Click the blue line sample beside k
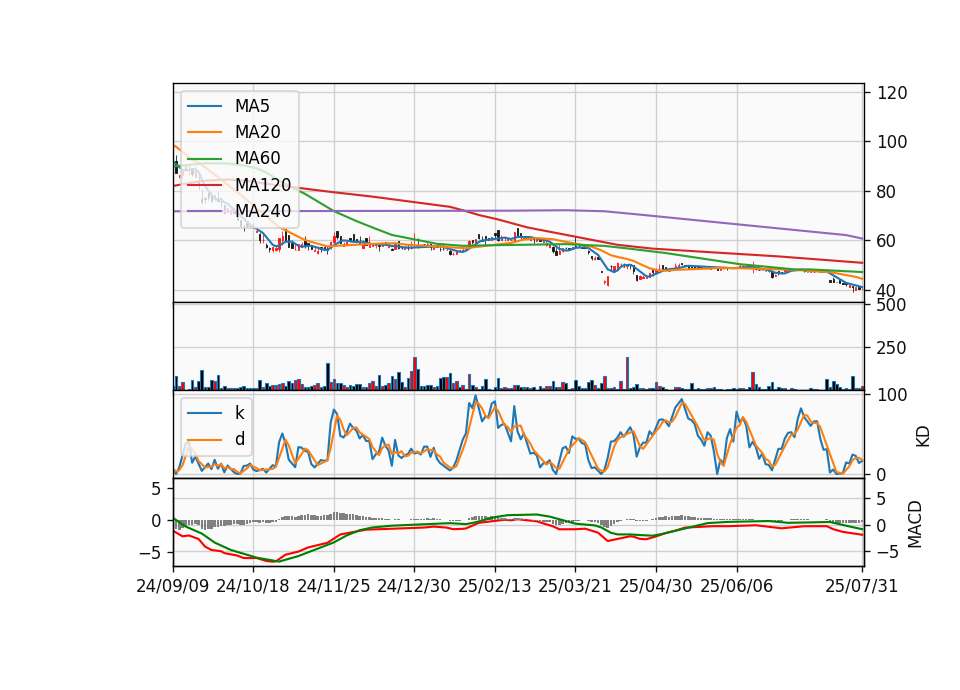Image resolution: width=960 pixels, height=690 pixels. pos(204,413)
